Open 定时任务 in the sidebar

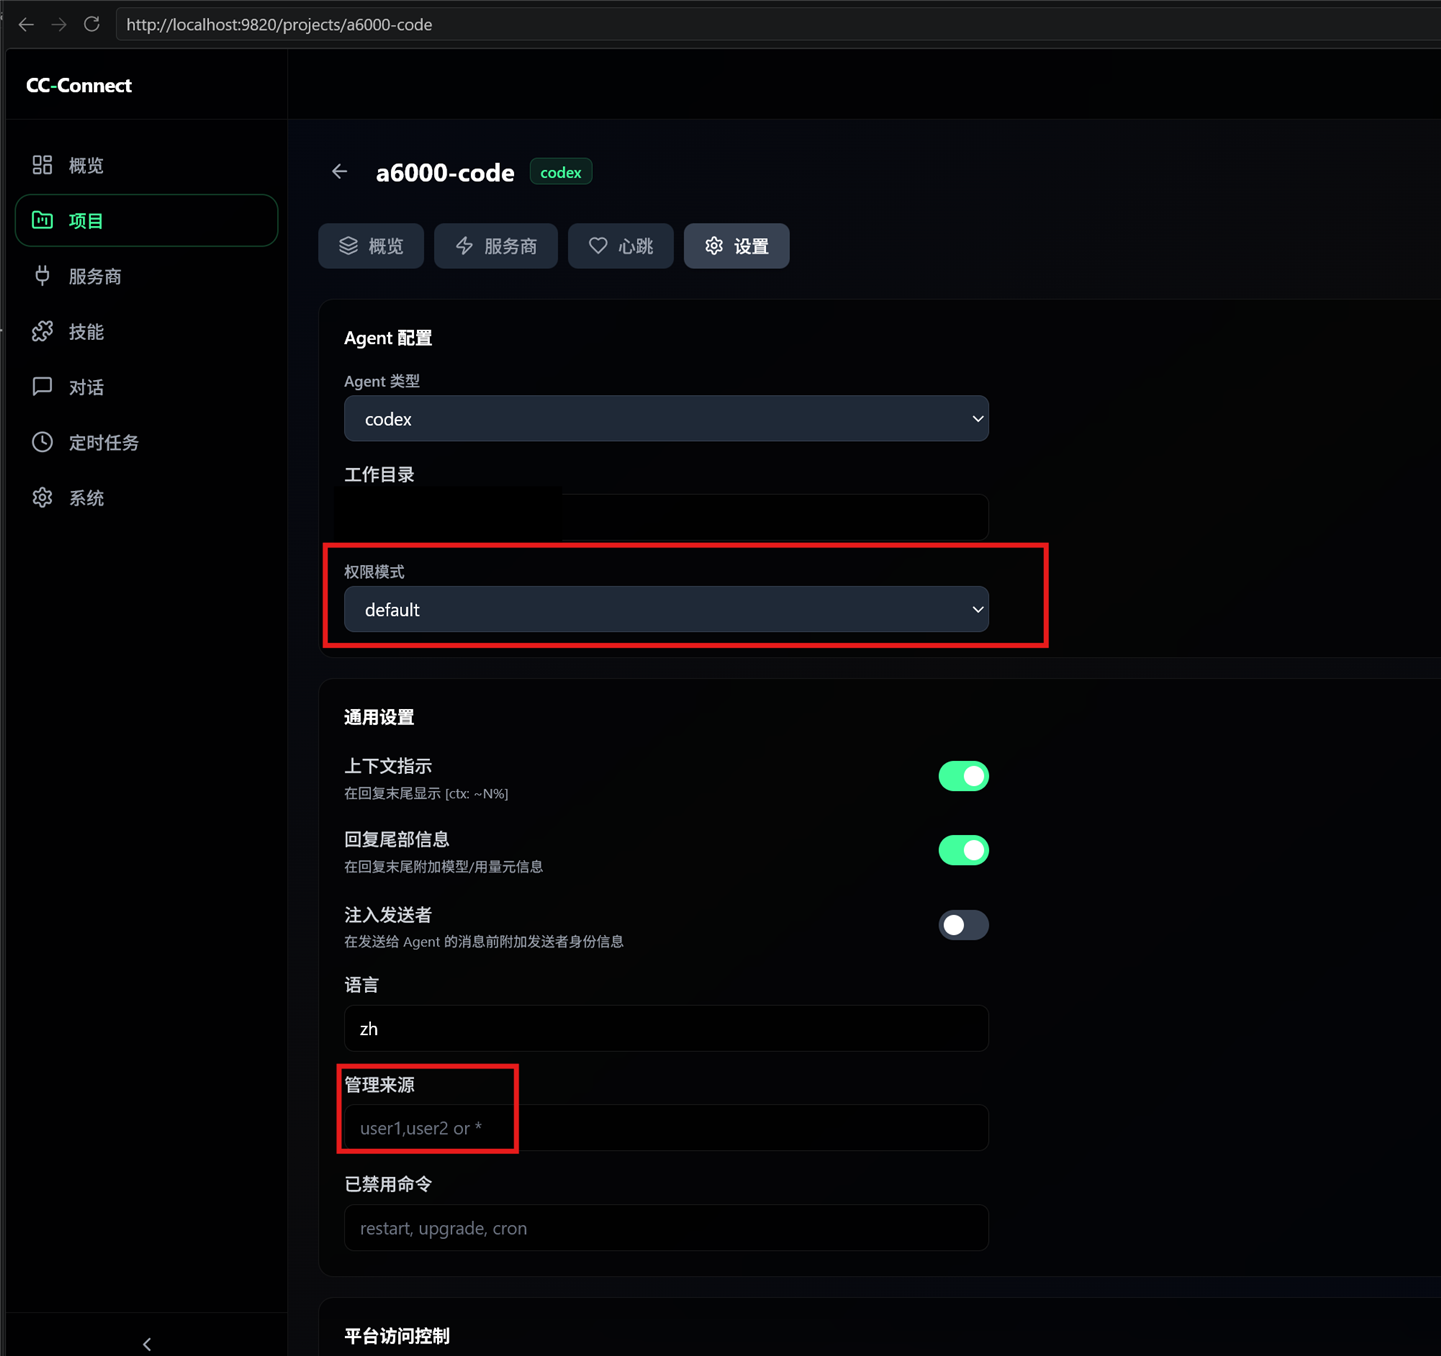pos(146,442)
